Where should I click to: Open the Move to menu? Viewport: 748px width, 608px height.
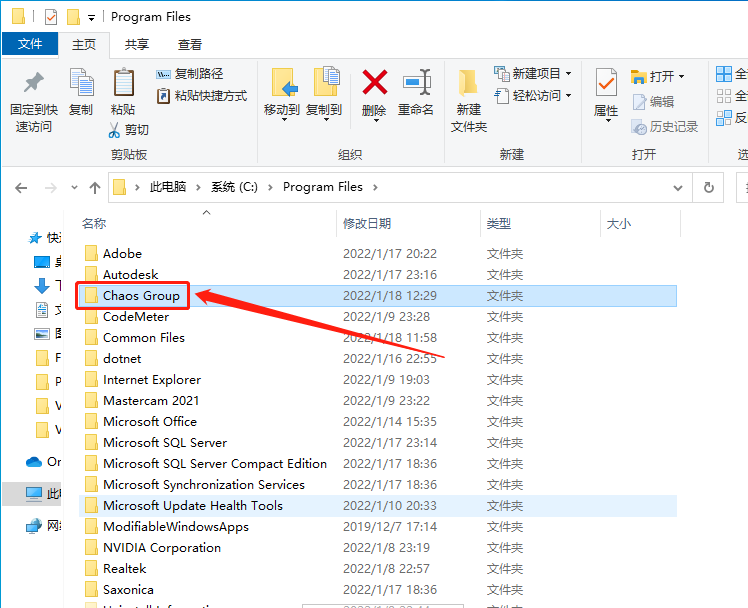282,93
